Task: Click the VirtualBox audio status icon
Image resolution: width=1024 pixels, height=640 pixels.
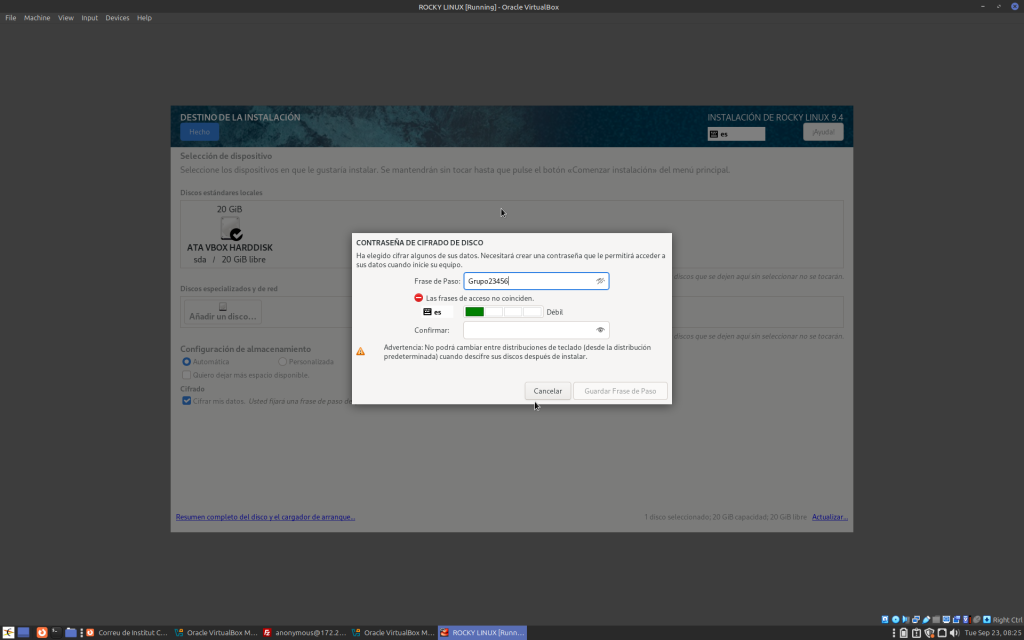Action: point(906,619)
